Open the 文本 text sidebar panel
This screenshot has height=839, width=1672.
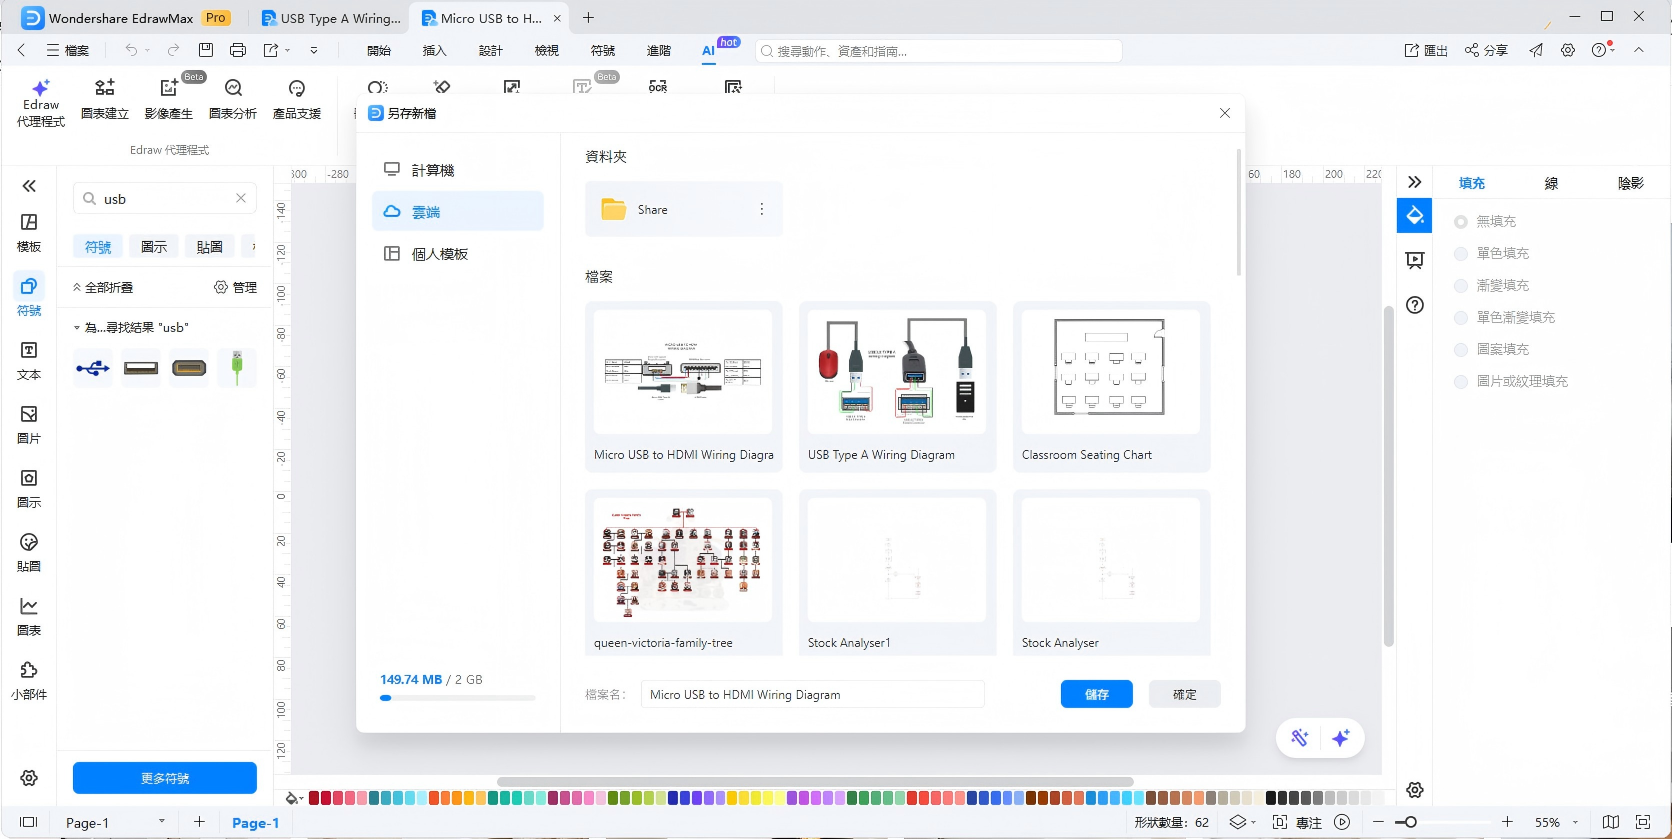(29, 360)
